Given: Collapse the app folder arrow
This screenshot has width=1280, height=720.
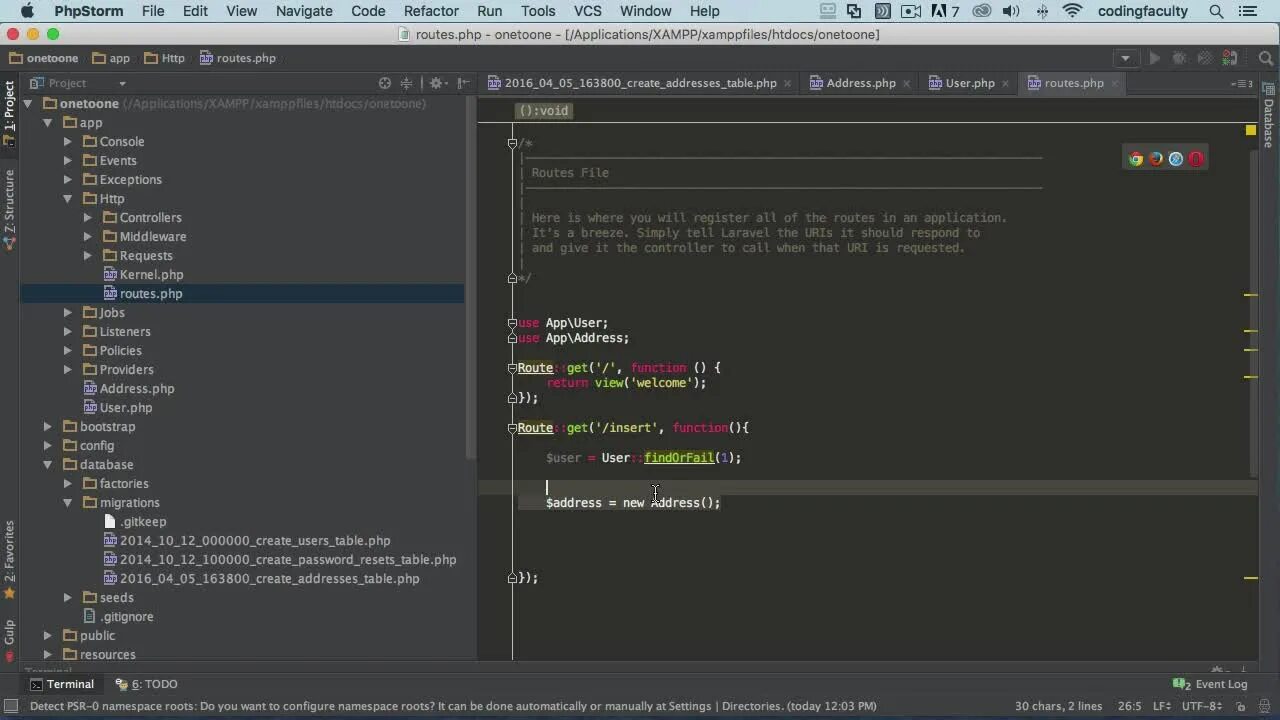Looking at the screenshot, I should [48, 123].
